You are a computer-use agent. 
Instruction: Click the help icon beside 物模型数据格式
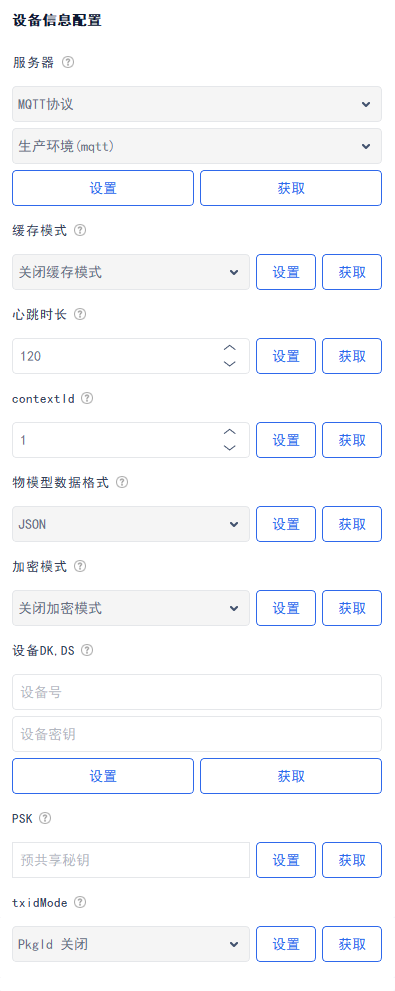pos(122,482)
